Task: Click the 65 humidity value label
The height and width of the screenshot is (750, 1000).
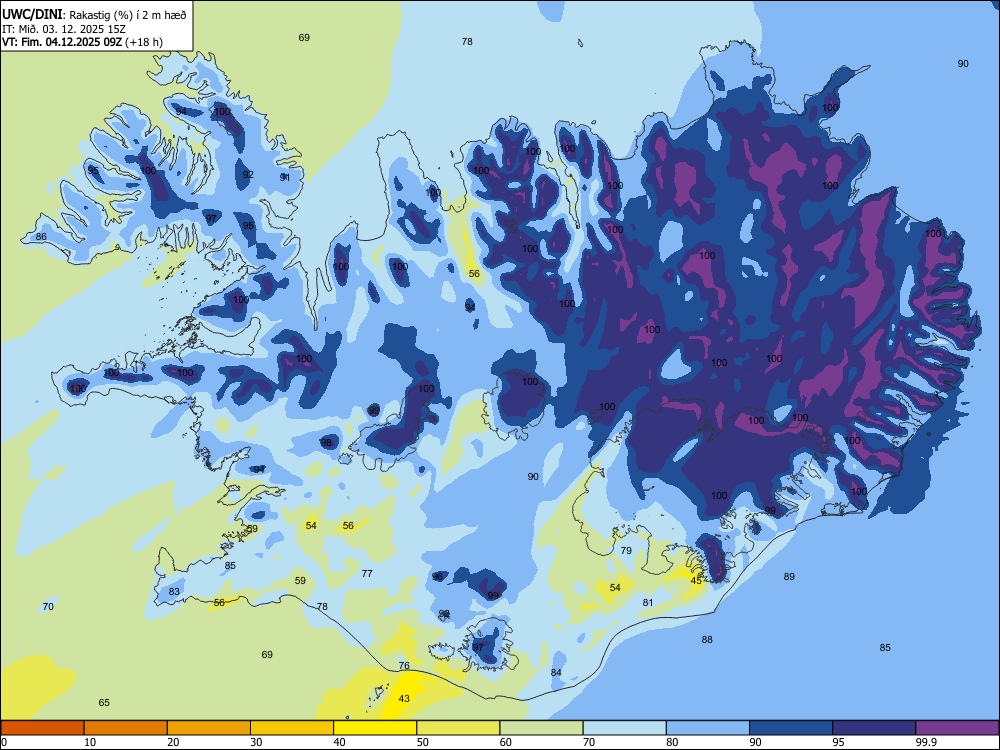Action: [x=104, y=703]
